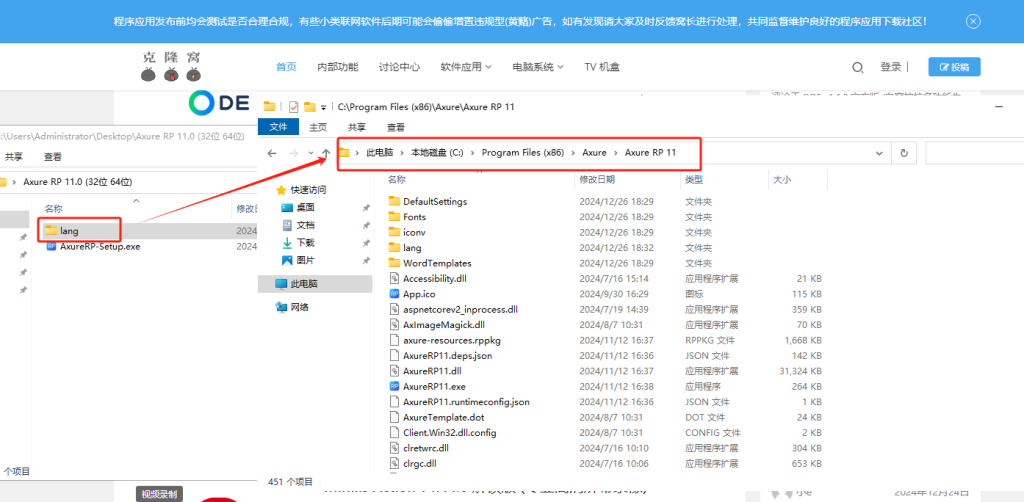Viewport: 1024px width, 502px height.
Task: Click the forward arrow in Axure RP 11 window
Action: click(294, 153)
